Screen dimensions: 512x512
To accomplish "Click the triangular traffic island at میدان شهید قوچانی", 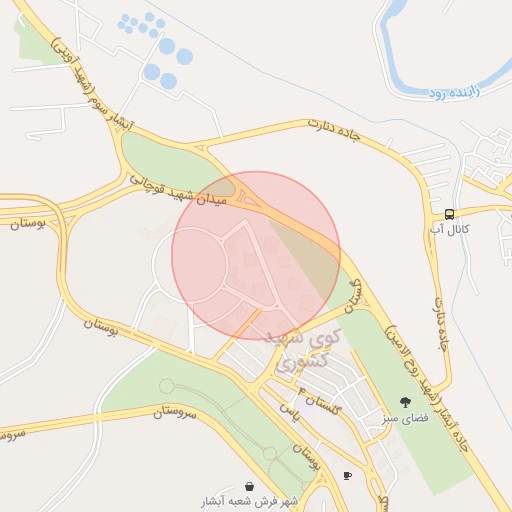I will coord(249,201).
